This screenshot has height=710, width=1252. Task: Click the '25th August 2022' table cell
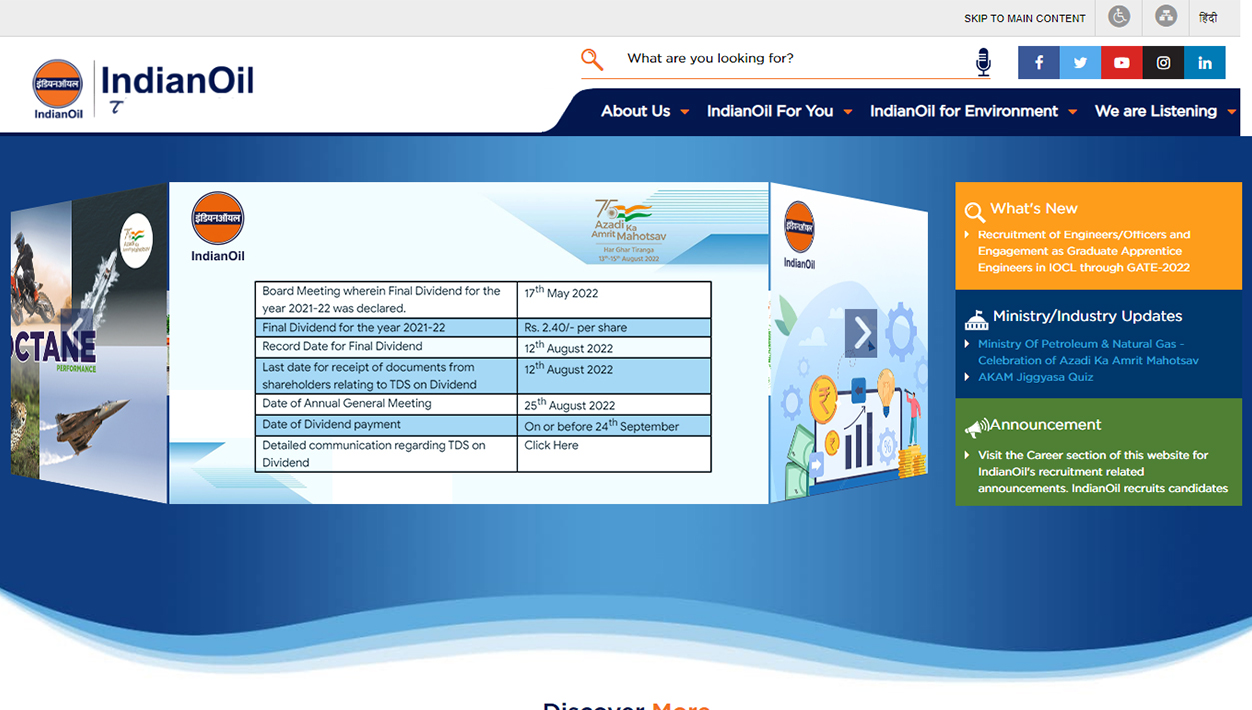(x=614, y=404)
